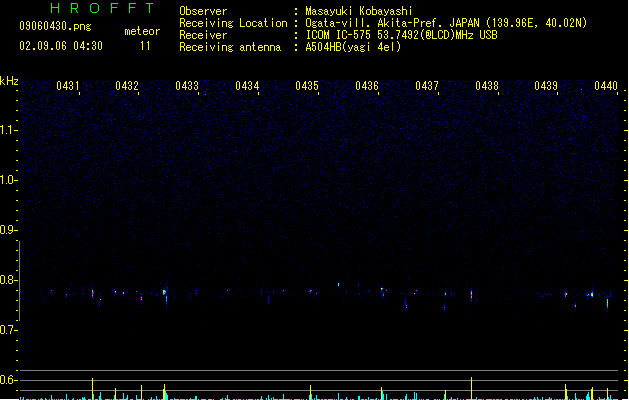Image resolution: width=629 pixels, height=400 pixels.
Task: Click the 0436 time marker
Action: 367,86
